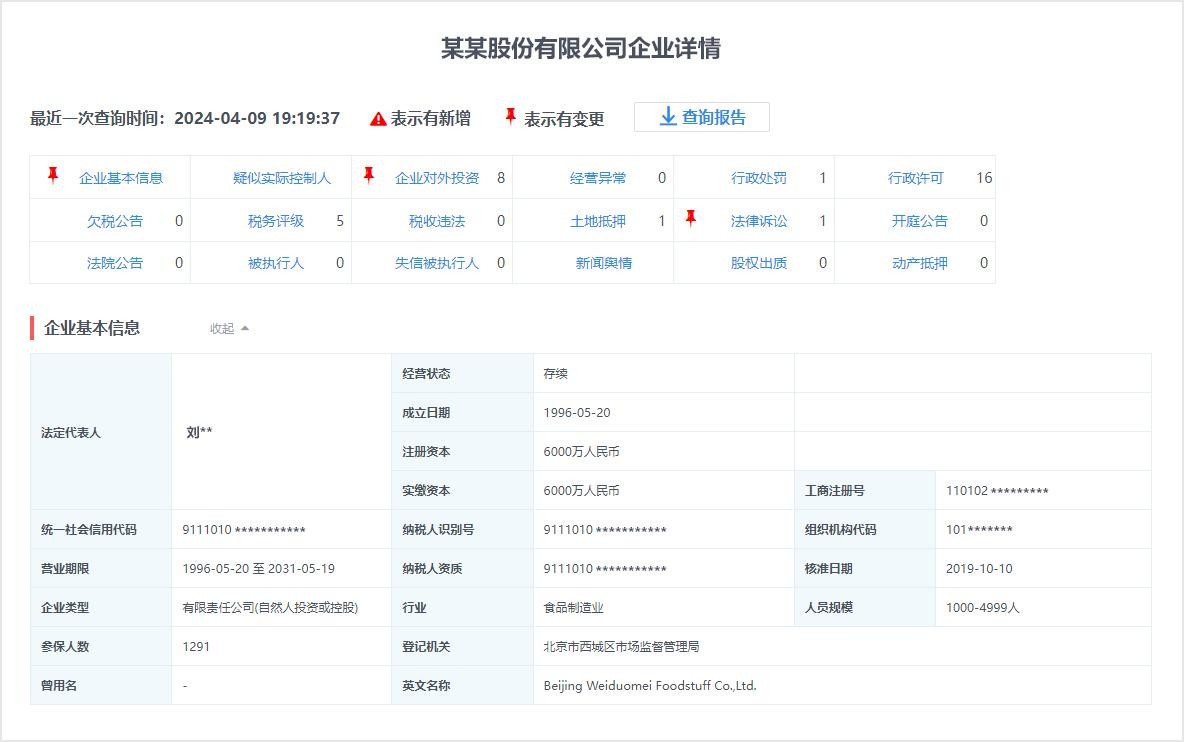Click pin icon next to 法律诉讼
Screen dimensions: 1184x742
pos(691,218)
